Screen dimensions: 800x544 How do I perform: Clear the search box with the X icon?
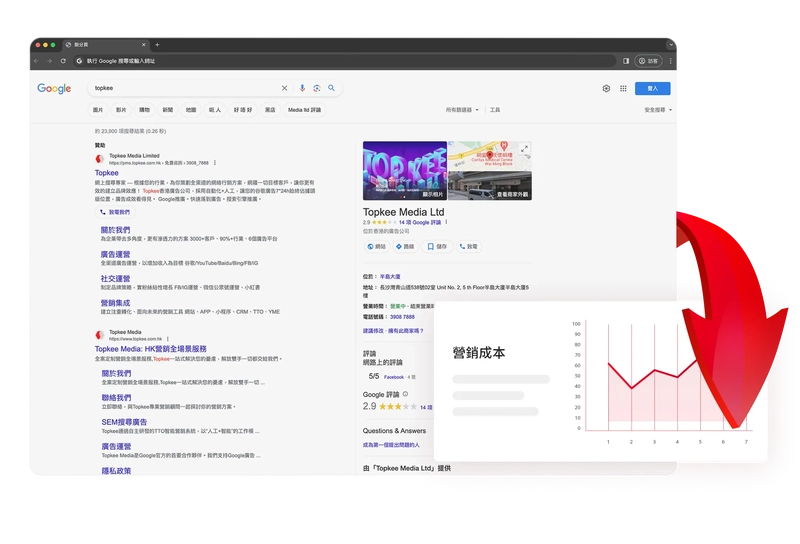point(284,88)
